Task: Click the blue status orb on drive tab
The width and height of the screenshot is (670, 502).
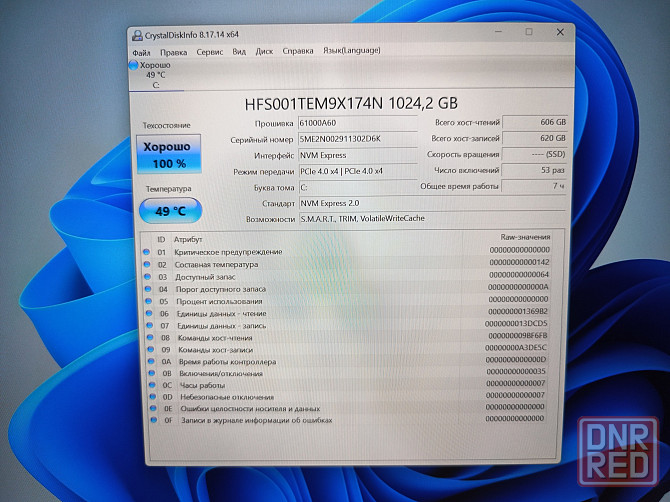Action: point(133,65)
